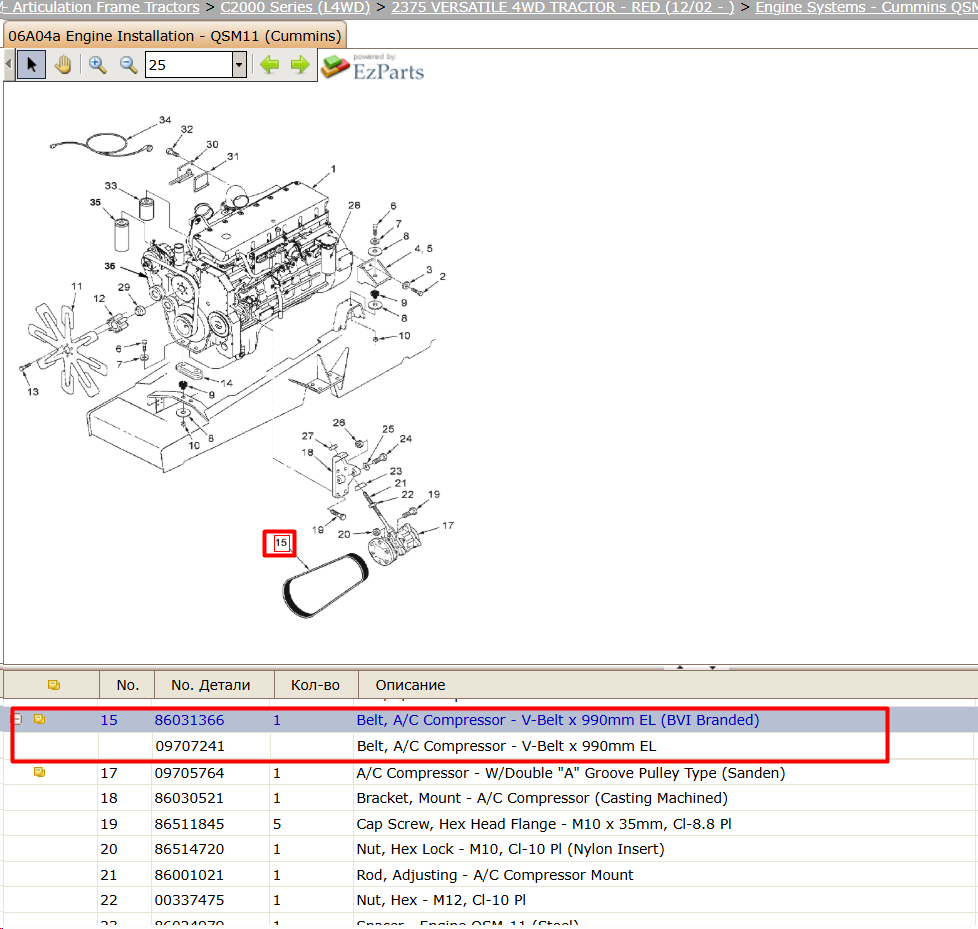The height and width of the screenshot is (929, 978).
Task: Click callout 1 on the engine
Action: click(333, 168)
